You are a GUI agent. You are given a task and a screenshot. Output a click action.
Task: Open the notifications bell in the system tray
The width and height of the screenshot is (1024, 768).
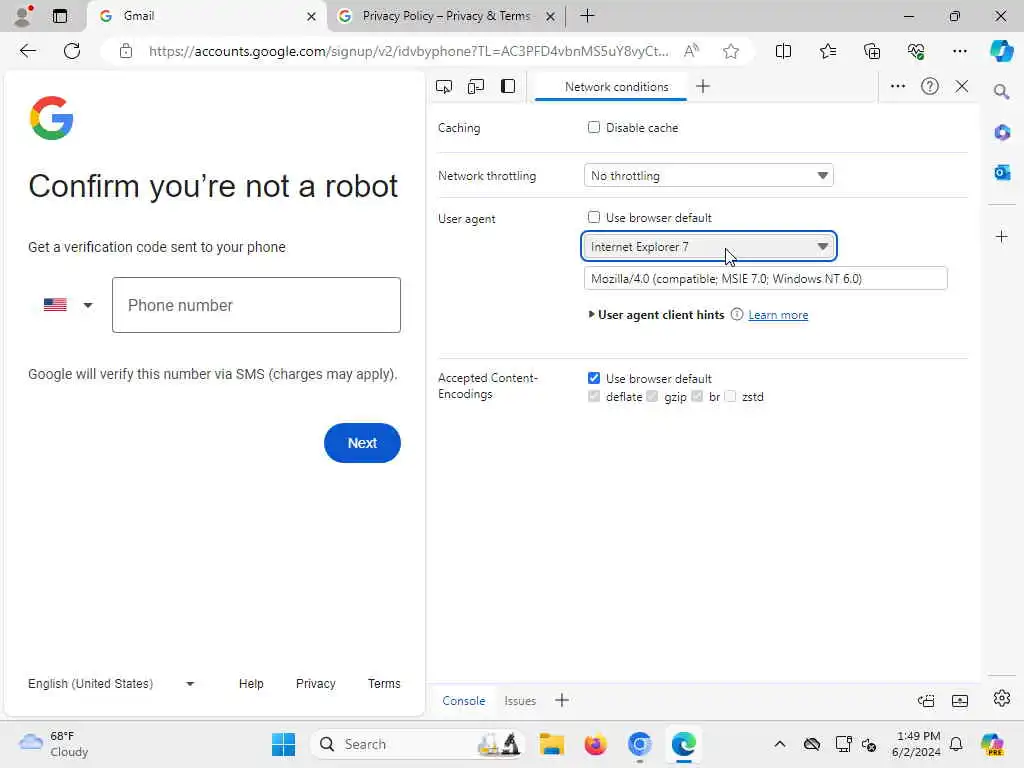(x=955, y=744)
